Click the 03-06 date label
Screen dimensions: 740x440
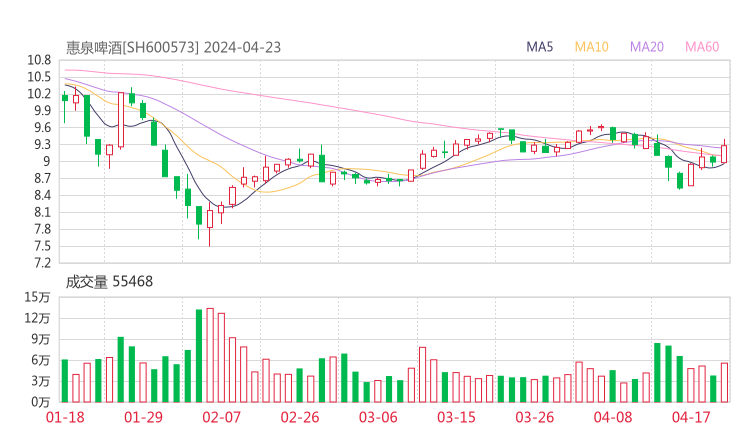tap(378, 417)
